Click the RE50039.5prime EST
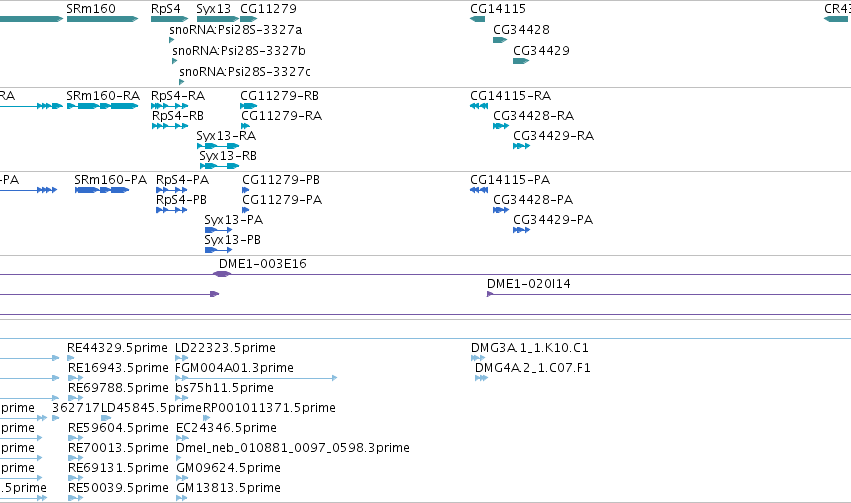 (75, 498)
